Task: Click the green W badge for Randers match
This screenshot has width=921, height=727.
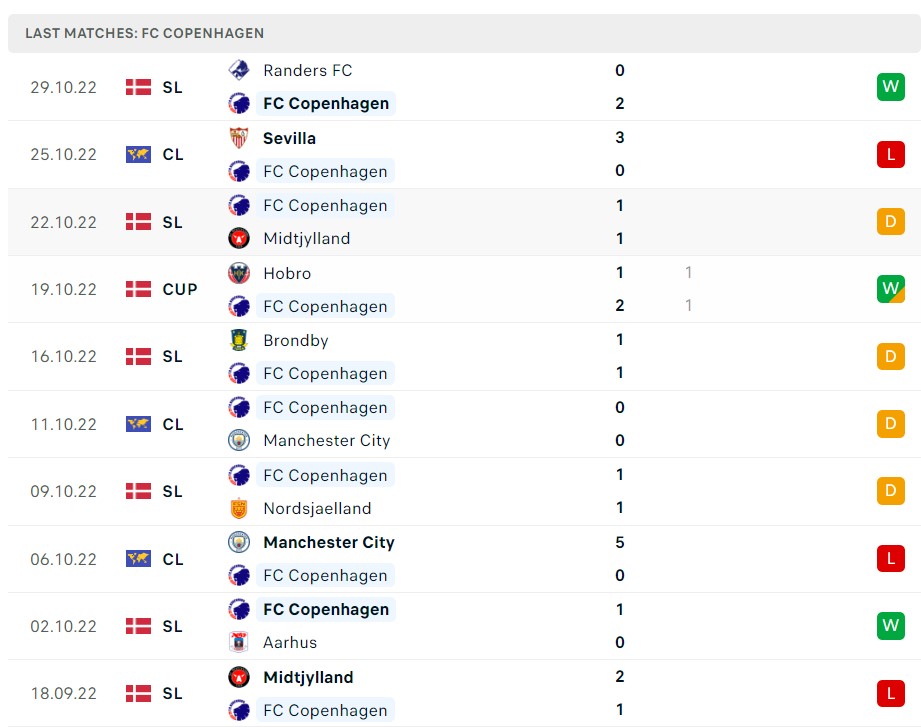Action: click(x=890, y=87)
